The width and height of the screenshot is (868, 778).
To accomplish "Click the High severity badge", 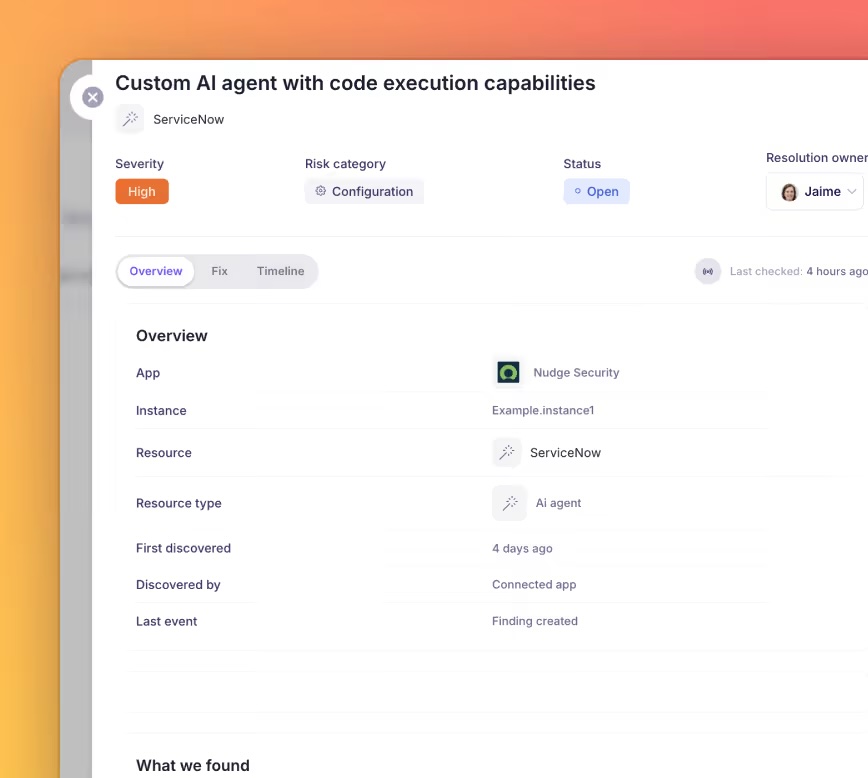I will pyautogui.click(x=142, y=192).
